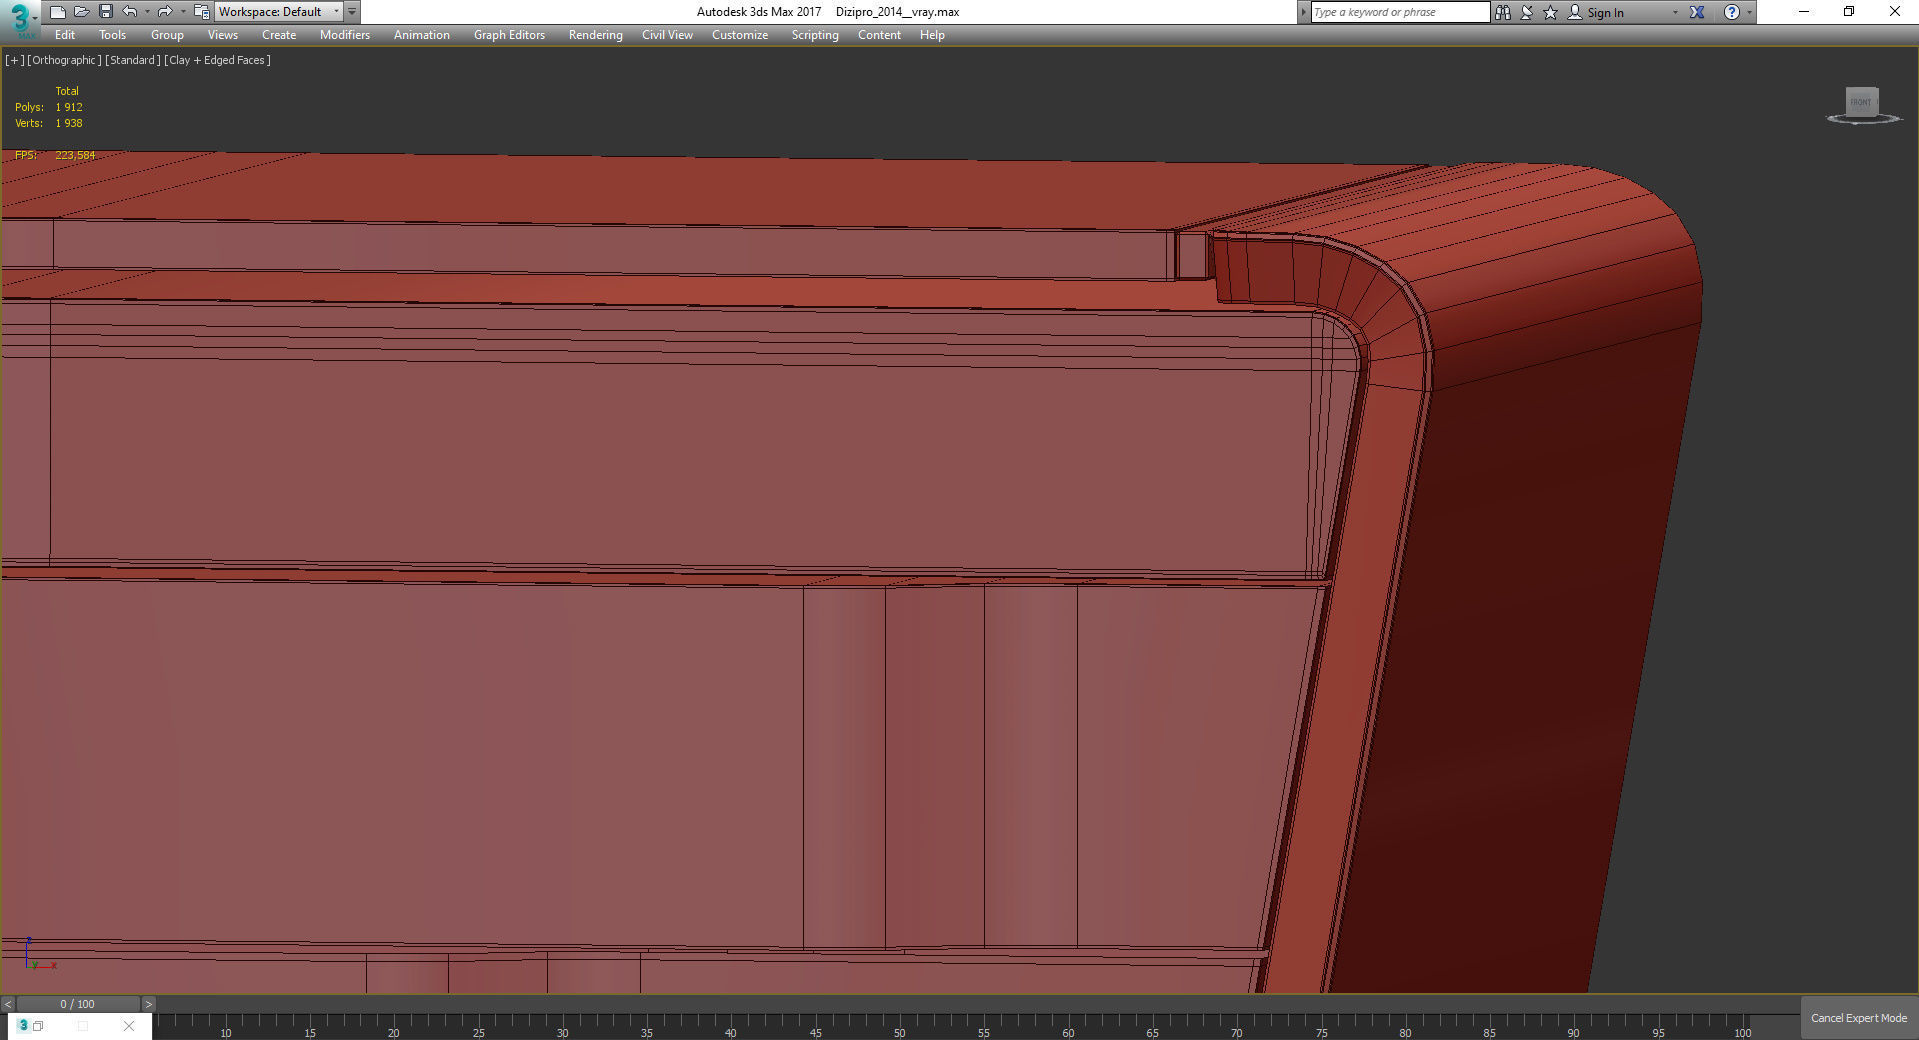Click the 0 / 100 time slider handle
1919x1040 pixels.
(78, 1004)
